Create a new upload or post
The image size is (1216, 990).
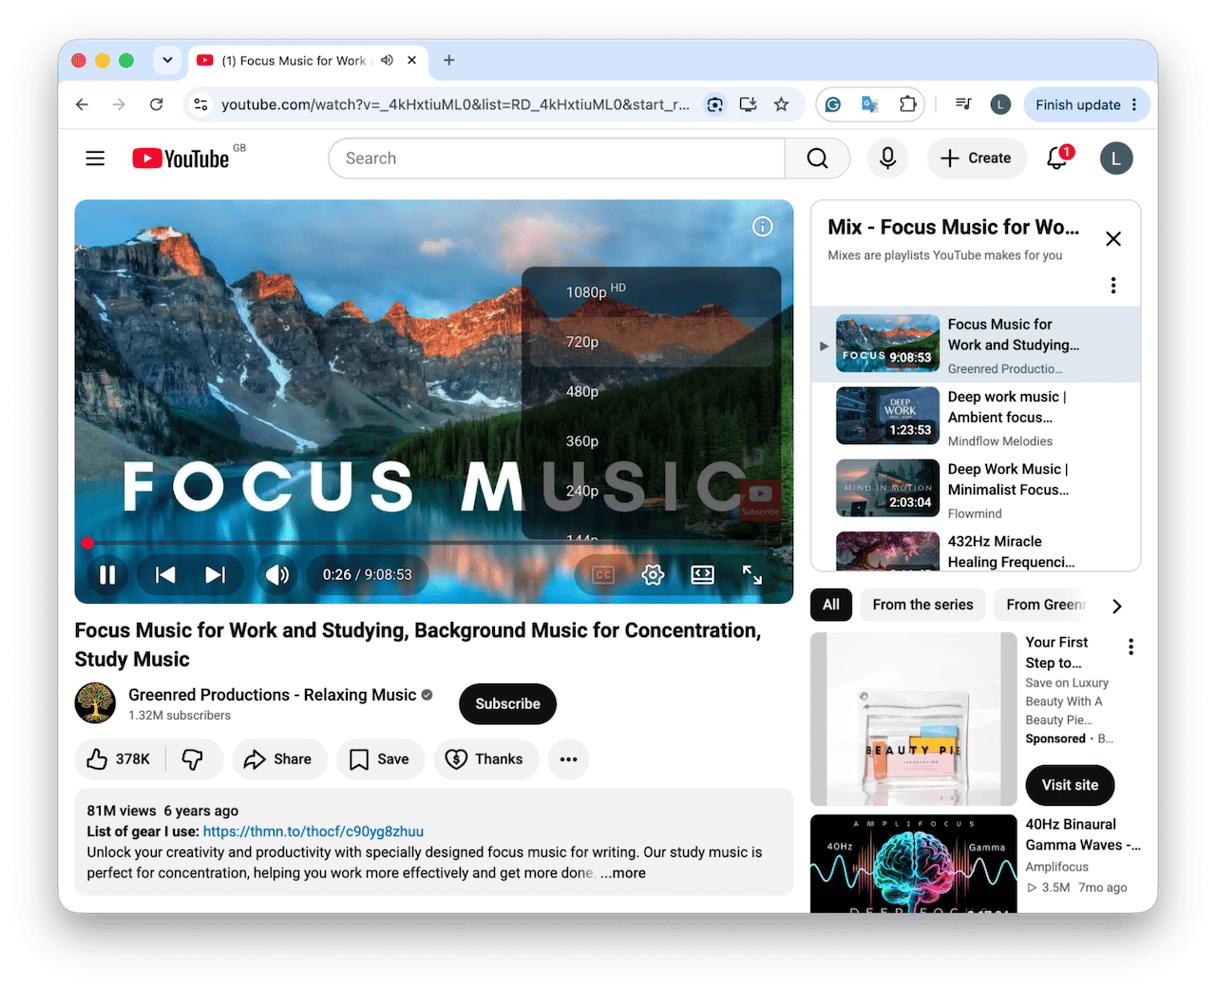(976, 158)
